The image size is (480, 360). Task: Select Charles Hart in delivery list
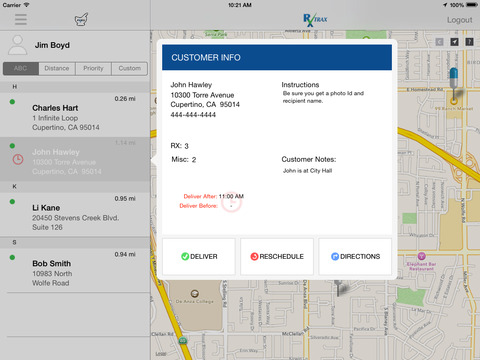(x=75, y=114)
